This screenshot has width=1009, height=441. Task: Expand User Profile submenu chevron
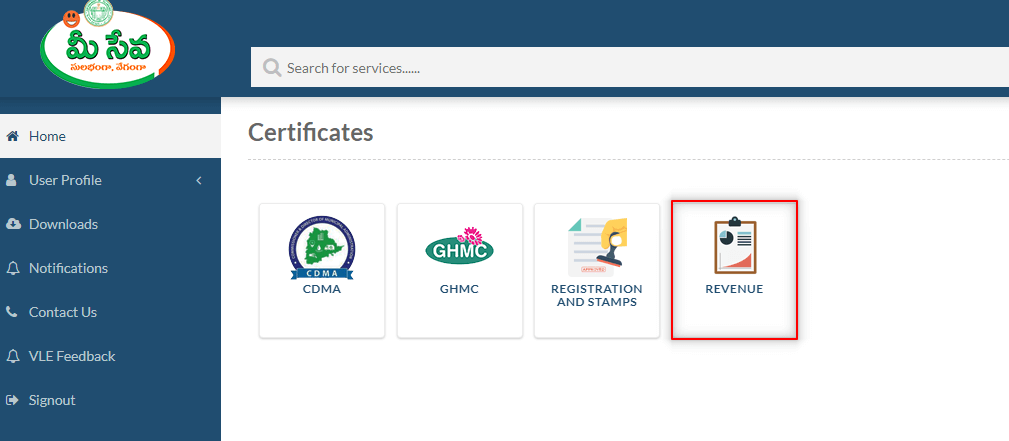[199, 180]
